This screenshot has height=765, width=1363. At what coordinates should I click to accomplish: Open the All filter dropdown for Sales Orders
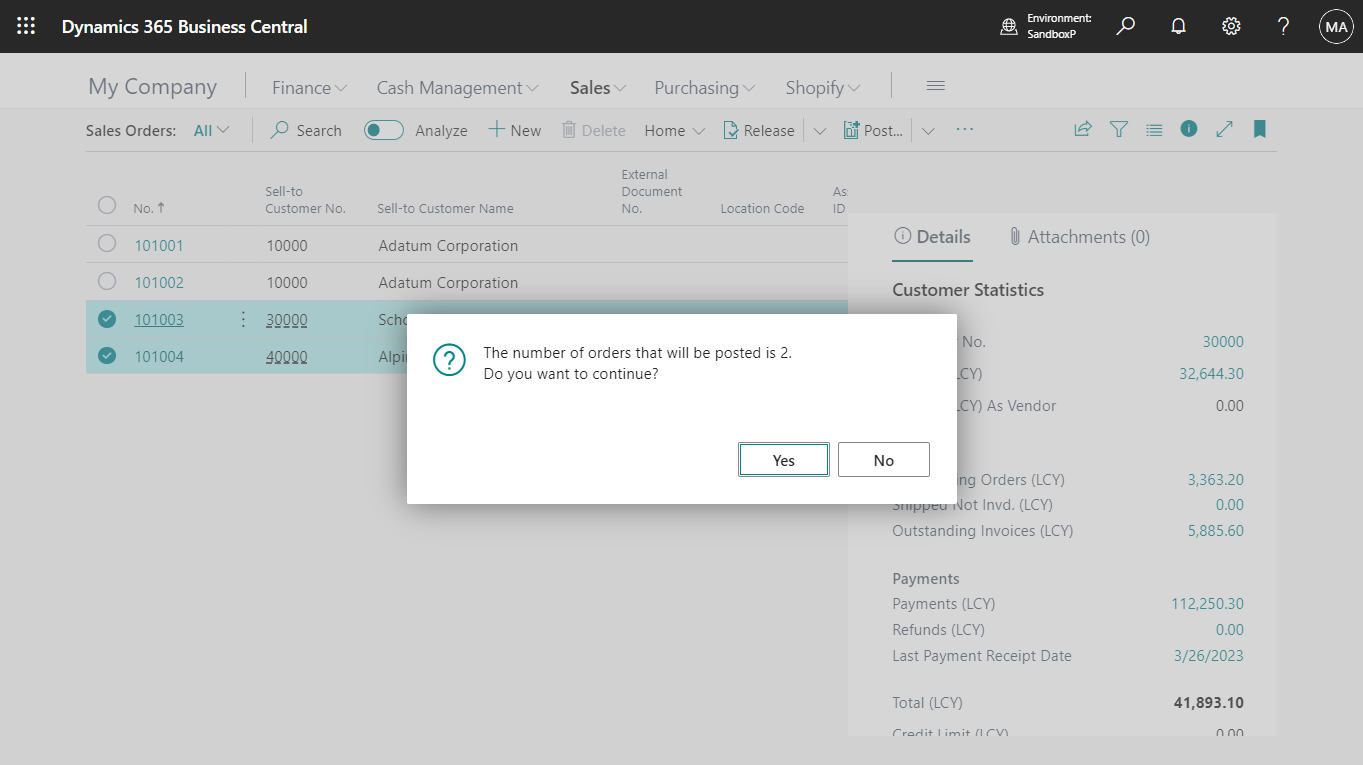pos(210,129)
